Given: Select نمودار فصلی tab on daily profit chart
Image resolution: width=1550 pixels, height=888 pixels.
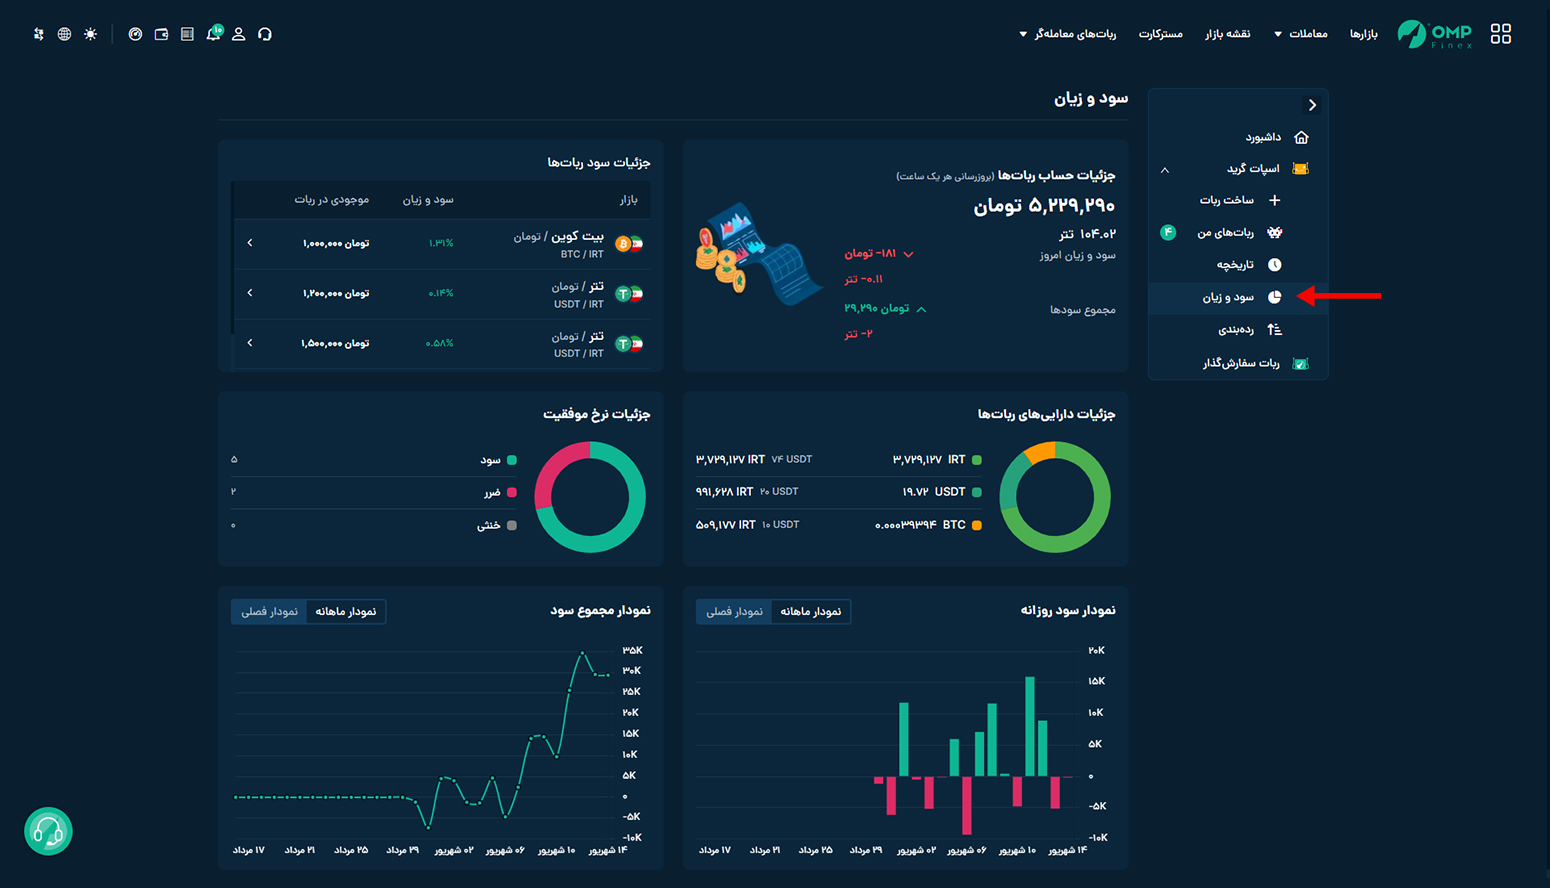Looking at the screenshot, I should (734, 611).
